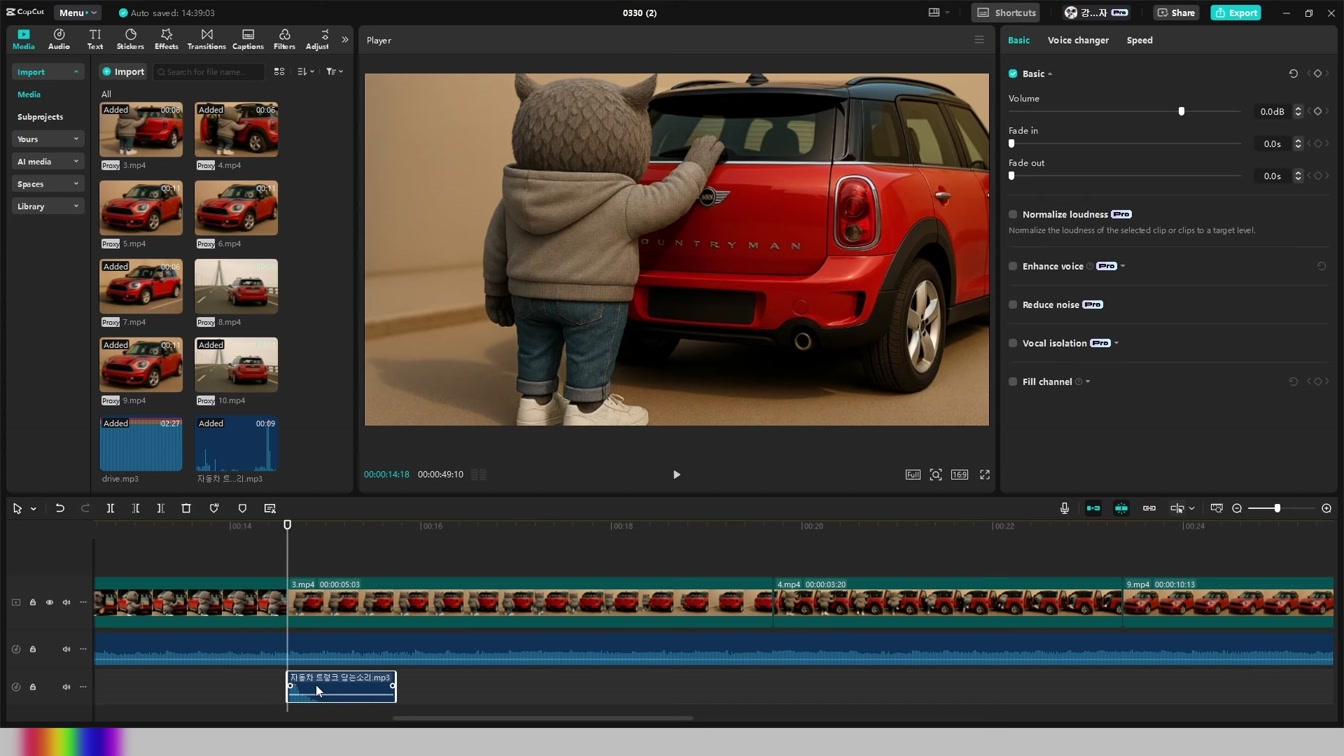Select the drive.mp3 thumbnail
1344x756 pixels.
[141, 444]
